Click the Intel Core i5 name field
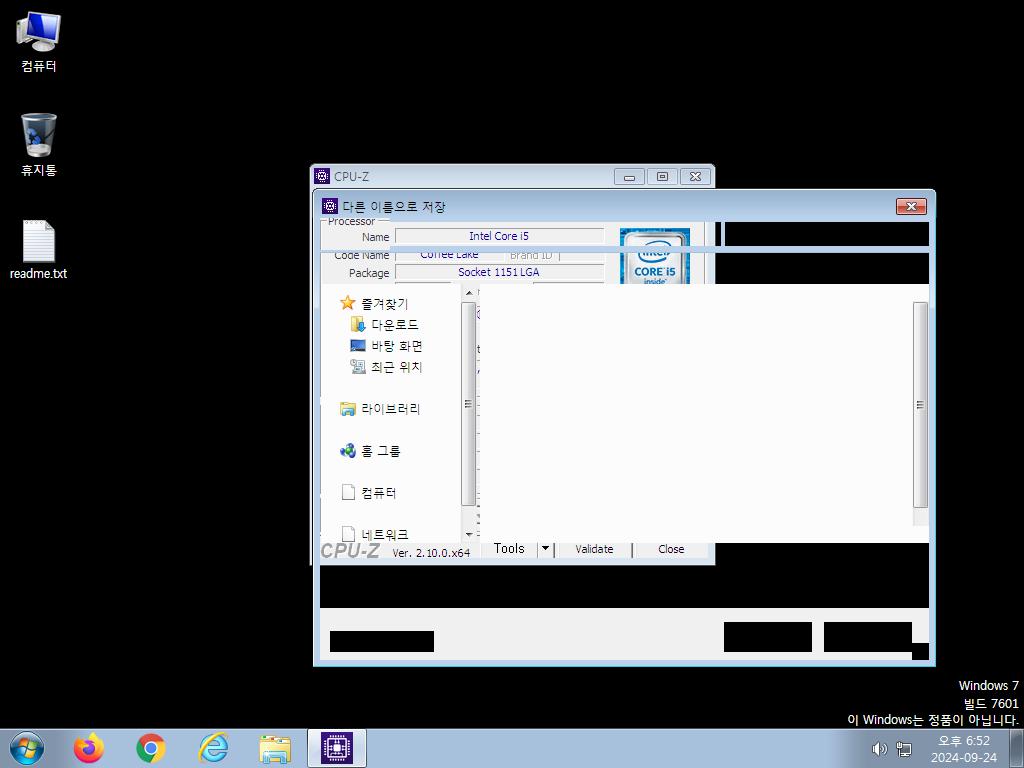Screen dimensions: 1024x768 [x=499, y=236]
